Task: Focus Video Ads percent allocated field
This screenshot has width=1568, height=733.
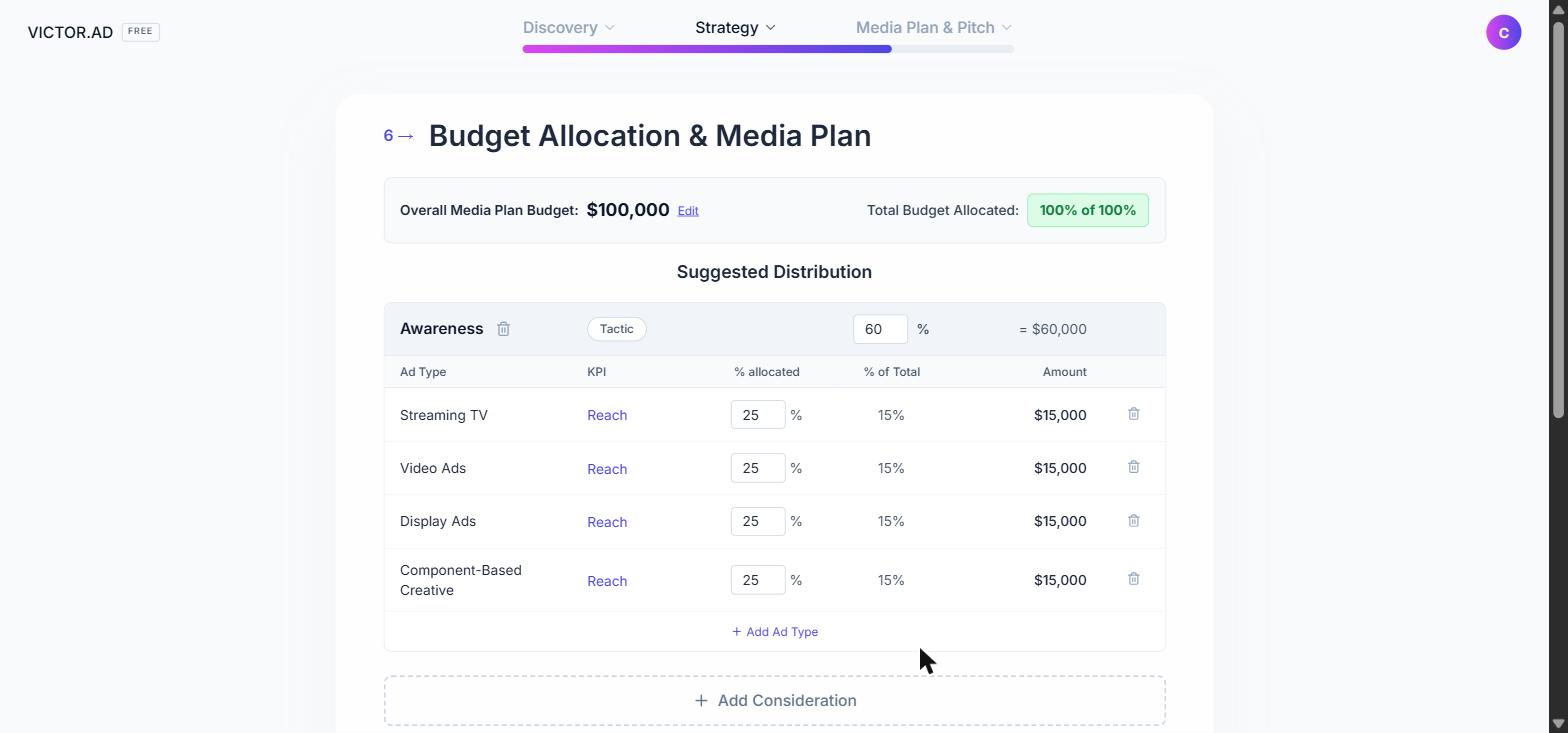Action: click(758, 468)
